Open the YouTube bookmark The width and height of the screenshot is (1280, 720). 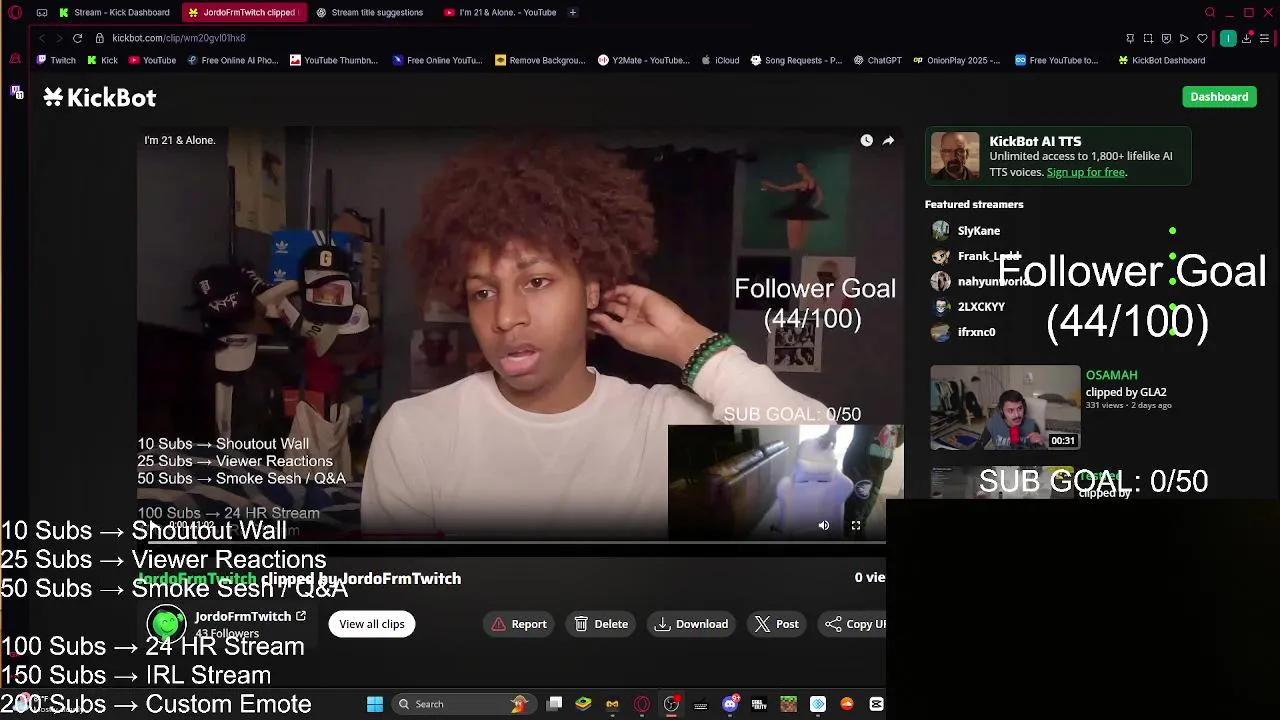pyautogui.click(x=152, y=60)
